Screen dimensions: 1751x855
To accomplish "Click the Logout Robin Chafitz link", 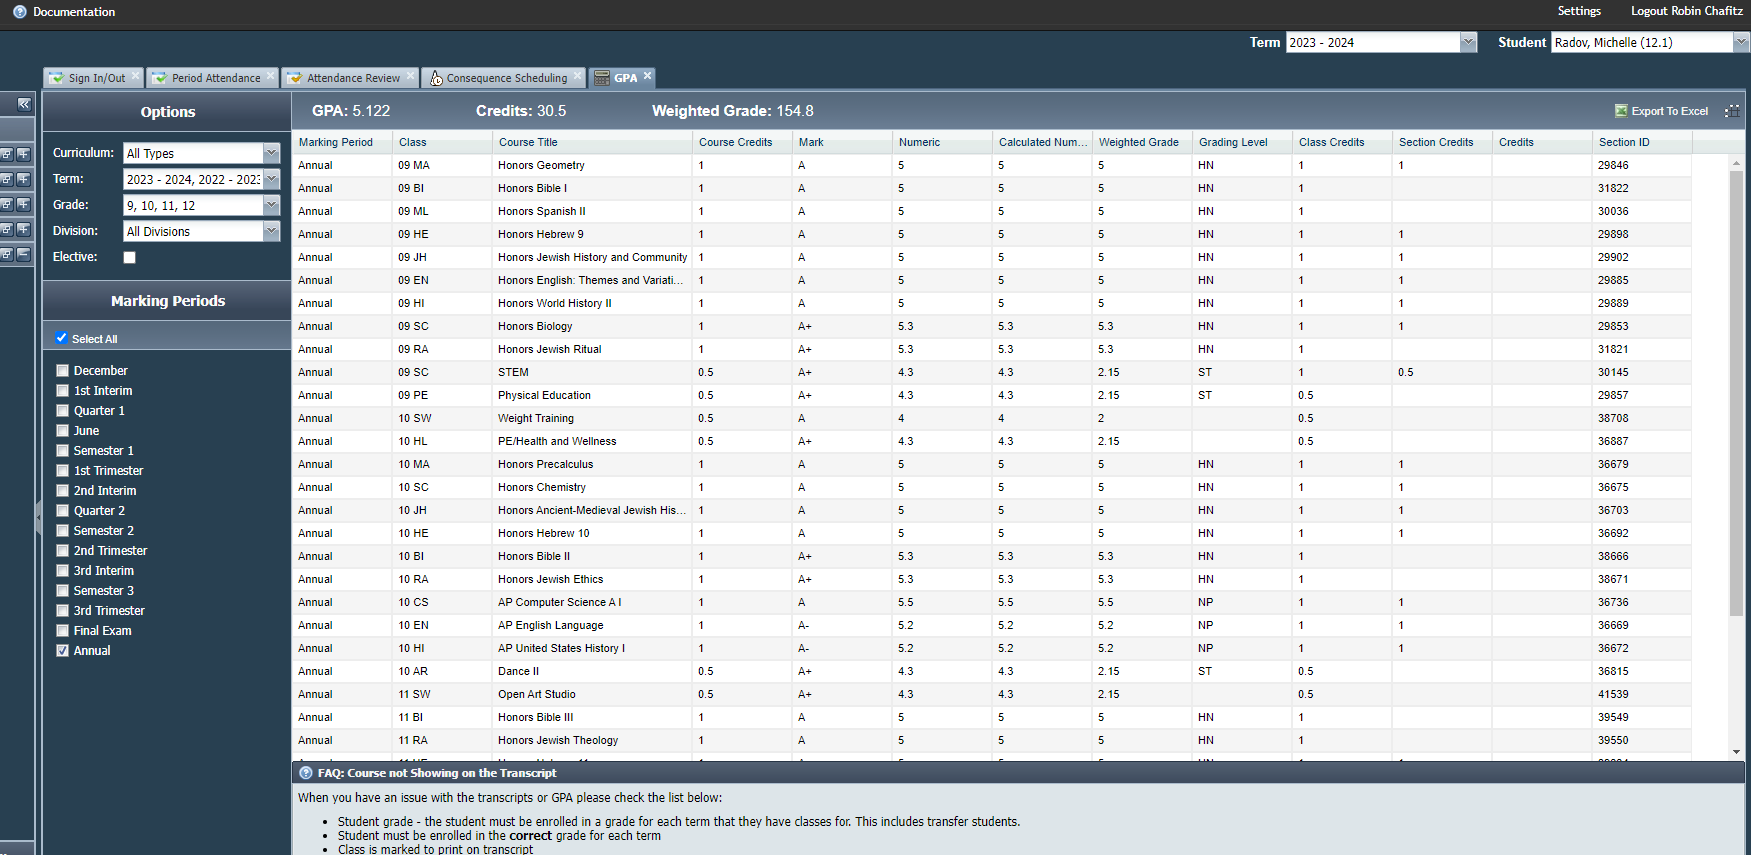I will coord(1687,11).
